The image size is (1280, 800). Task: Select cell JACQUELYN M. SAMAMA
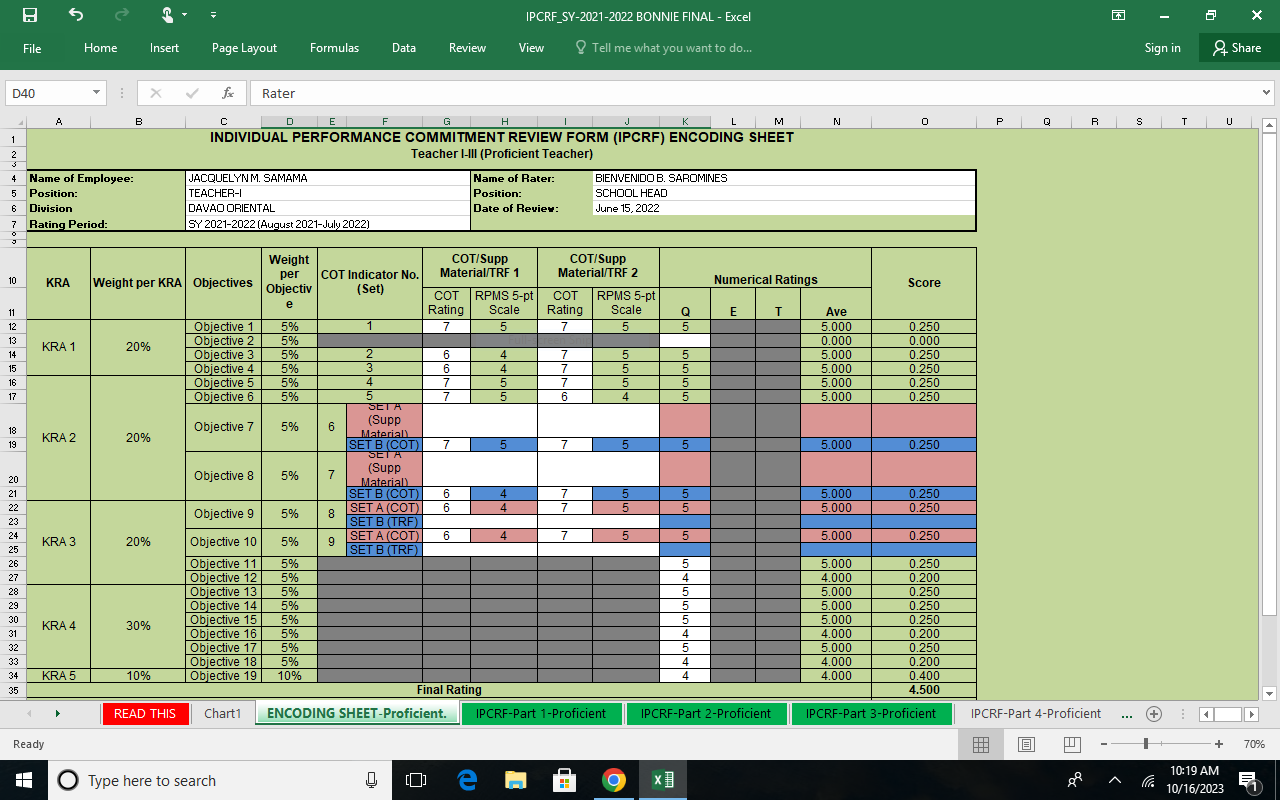click(327, 178)
